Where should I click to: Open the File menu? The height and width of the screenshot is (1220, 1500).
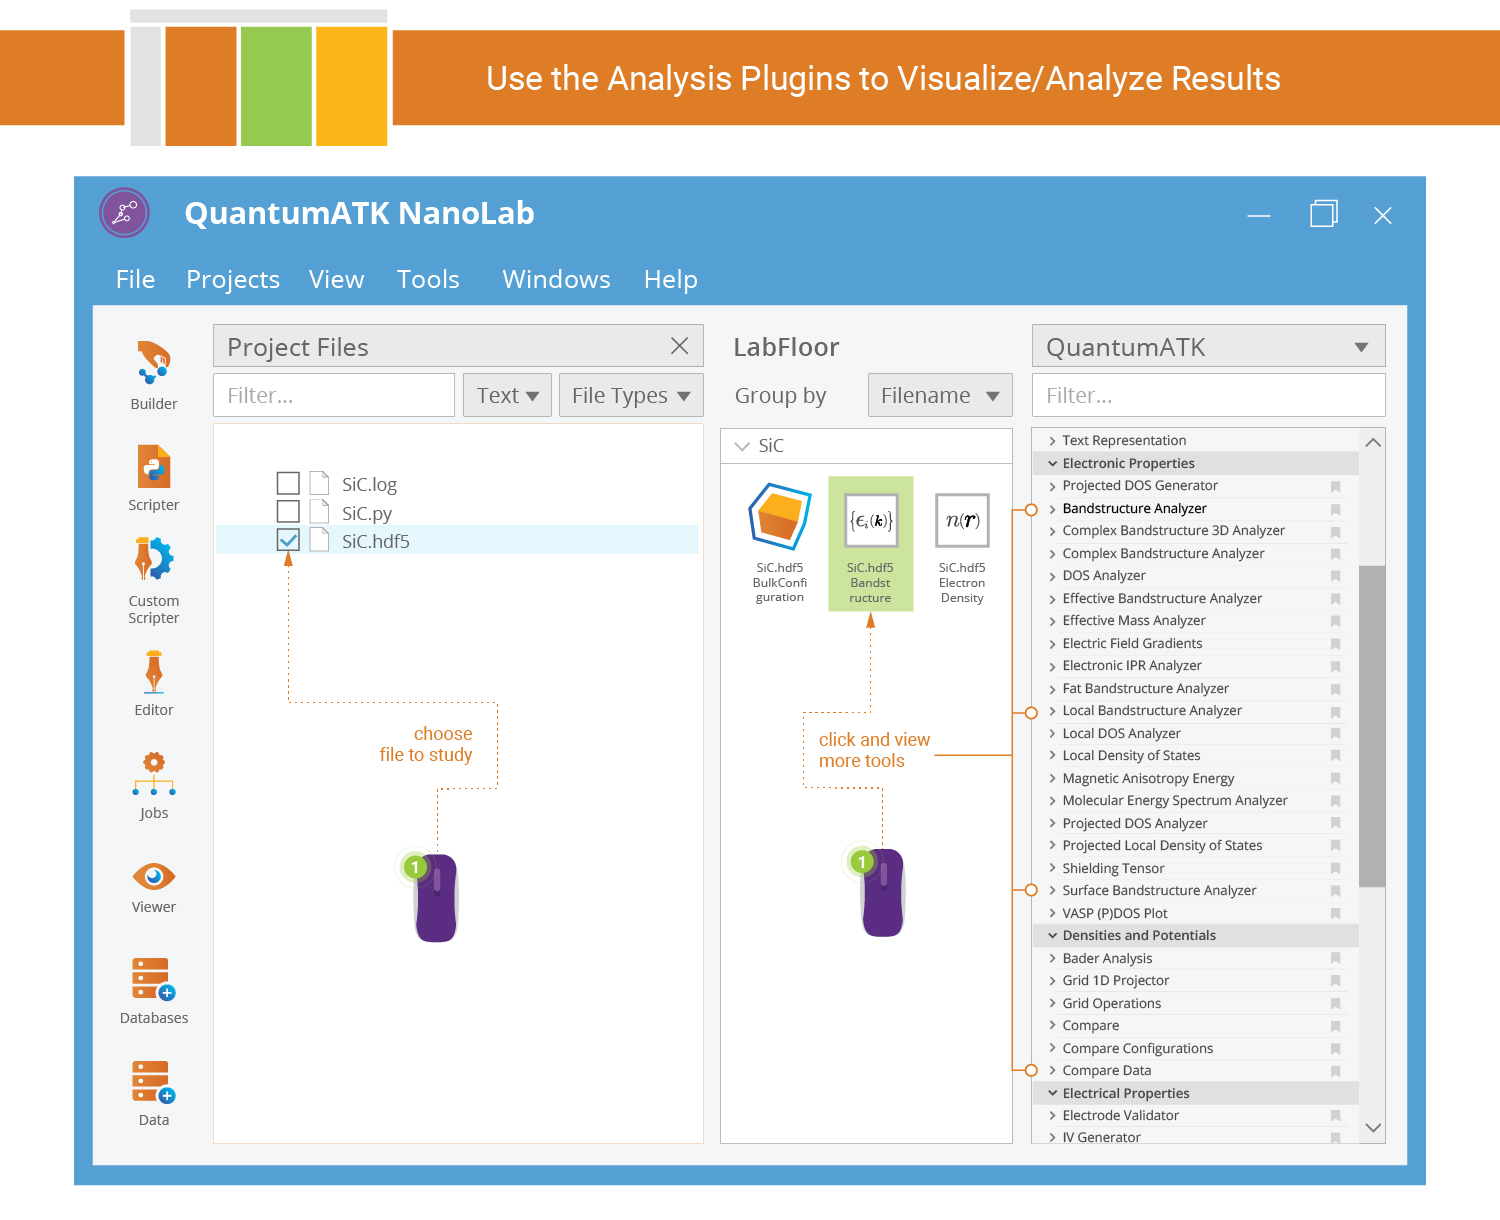[135, 279]
